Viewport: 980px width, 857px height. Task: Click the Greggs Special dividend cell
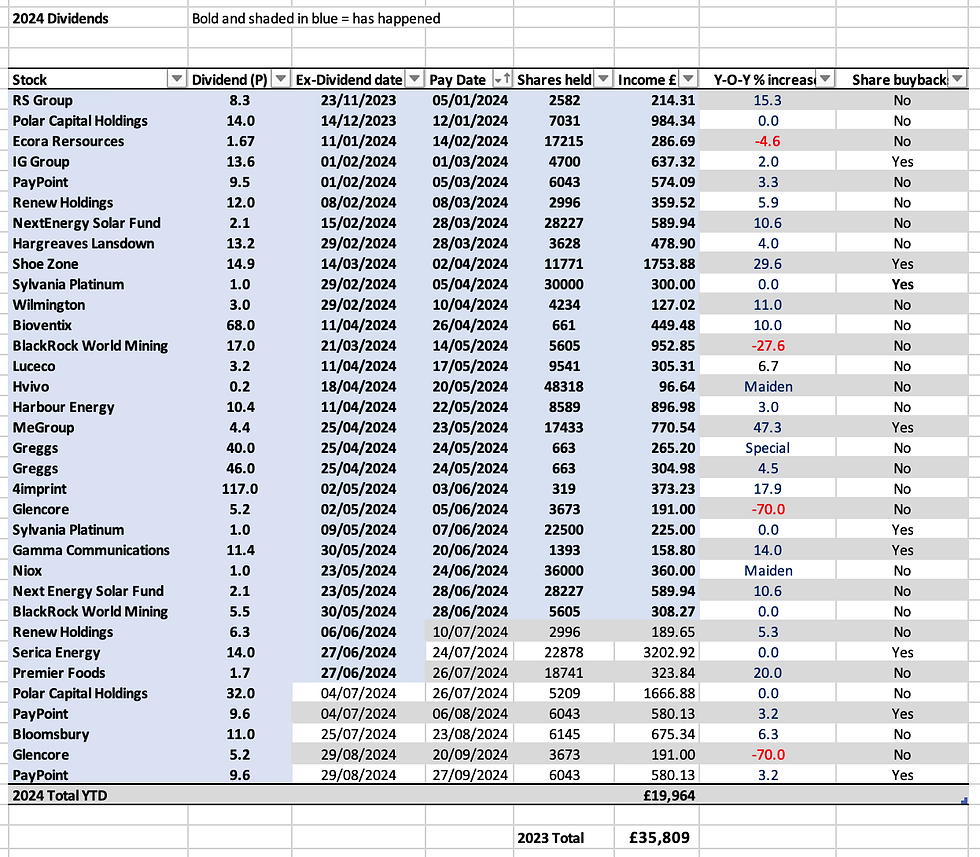767,448
